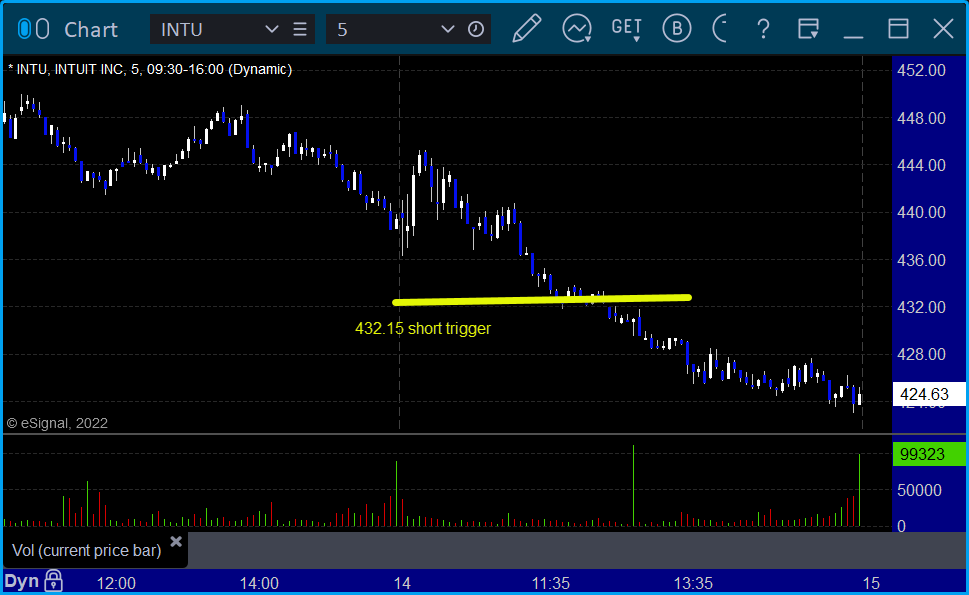Click the 432.00 price axis label
The width and height of the screenshot is (969, 595).
click(921, 307)
